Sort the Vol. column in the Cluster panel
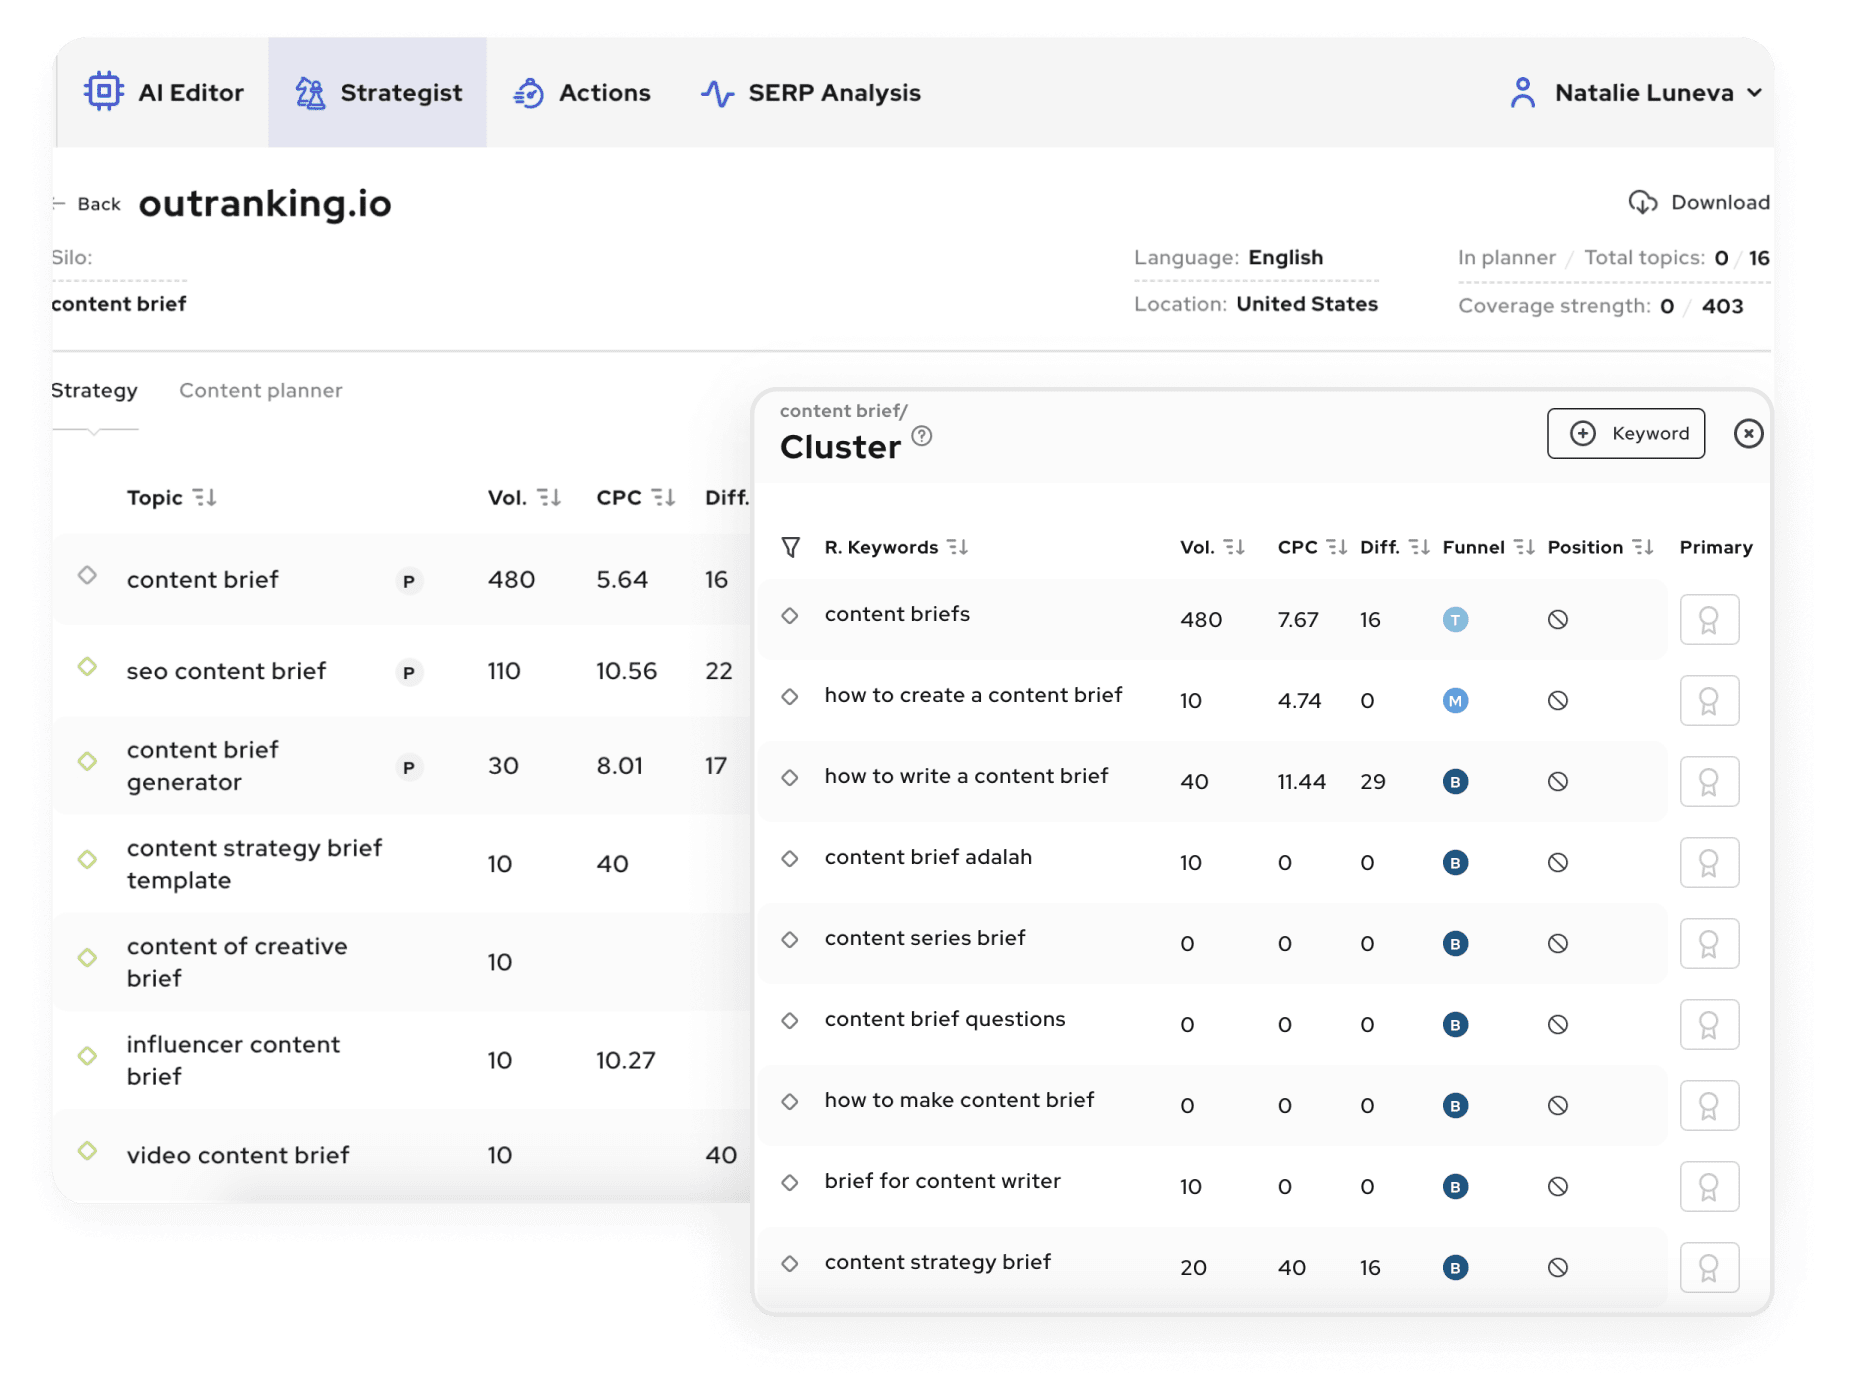Image resolution: width=1852 pixels, height=1400 pixels. [x=1235, y=546]
